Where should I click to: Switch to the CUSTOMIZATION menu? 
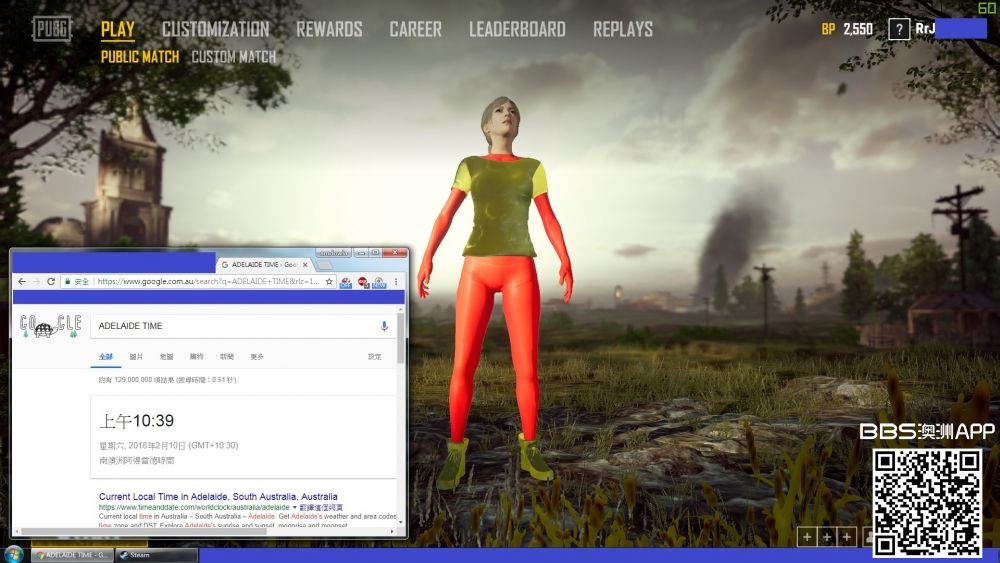point(215,29)
